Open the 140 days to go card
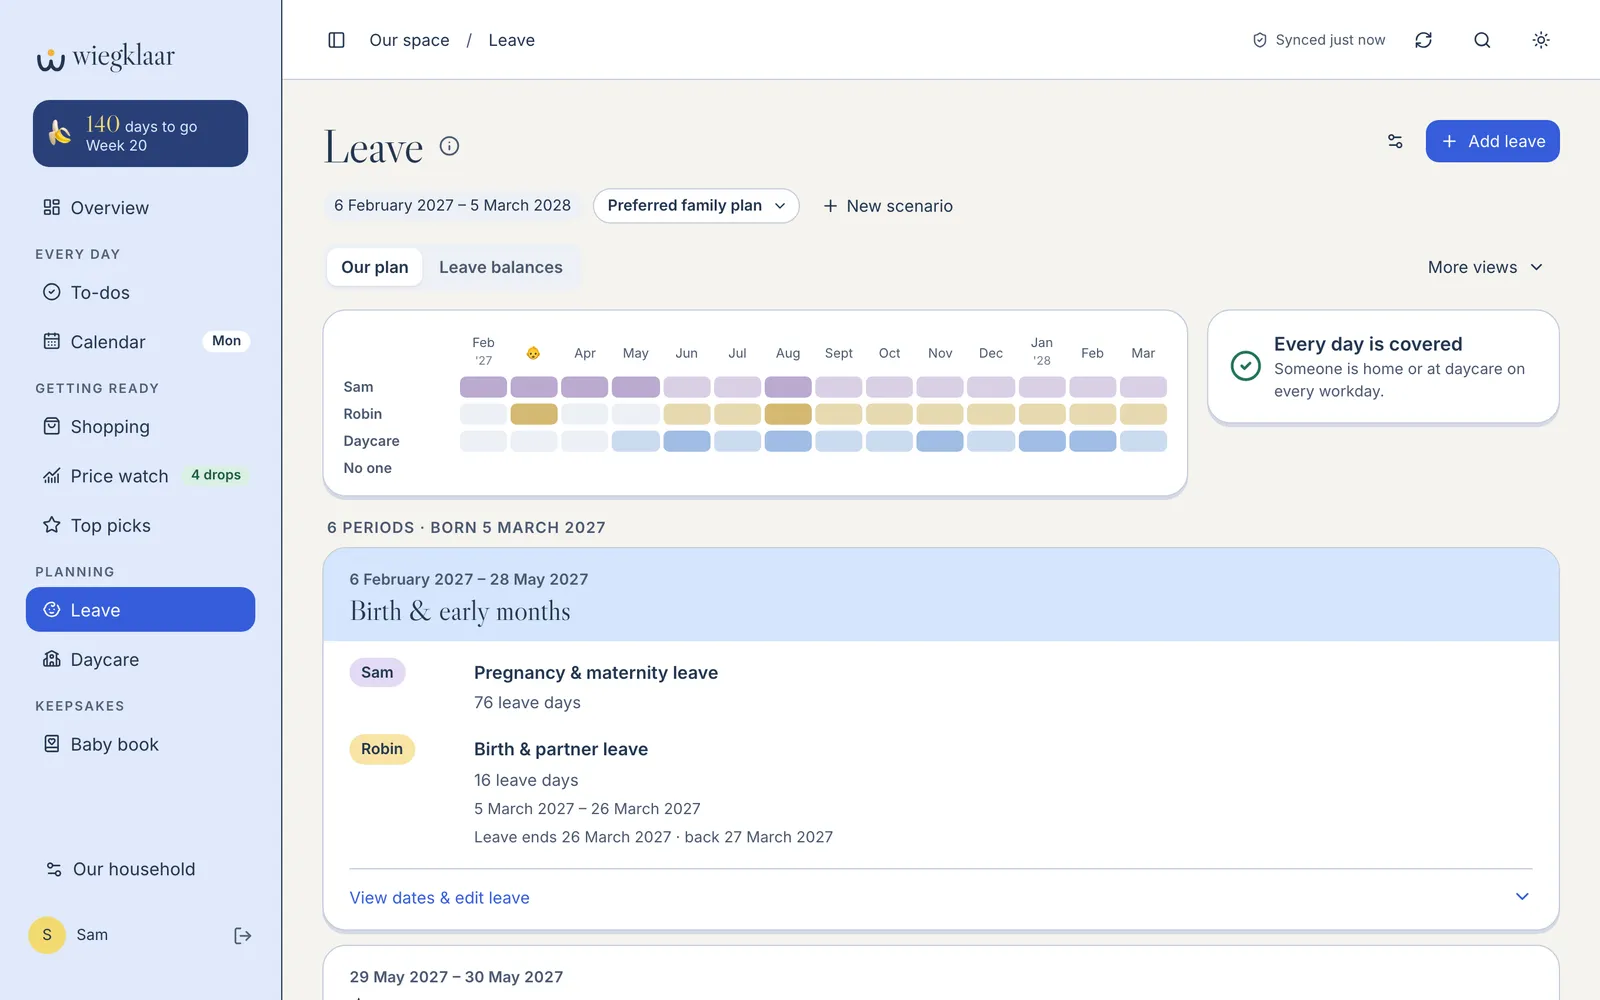 [x=140, y=134]
